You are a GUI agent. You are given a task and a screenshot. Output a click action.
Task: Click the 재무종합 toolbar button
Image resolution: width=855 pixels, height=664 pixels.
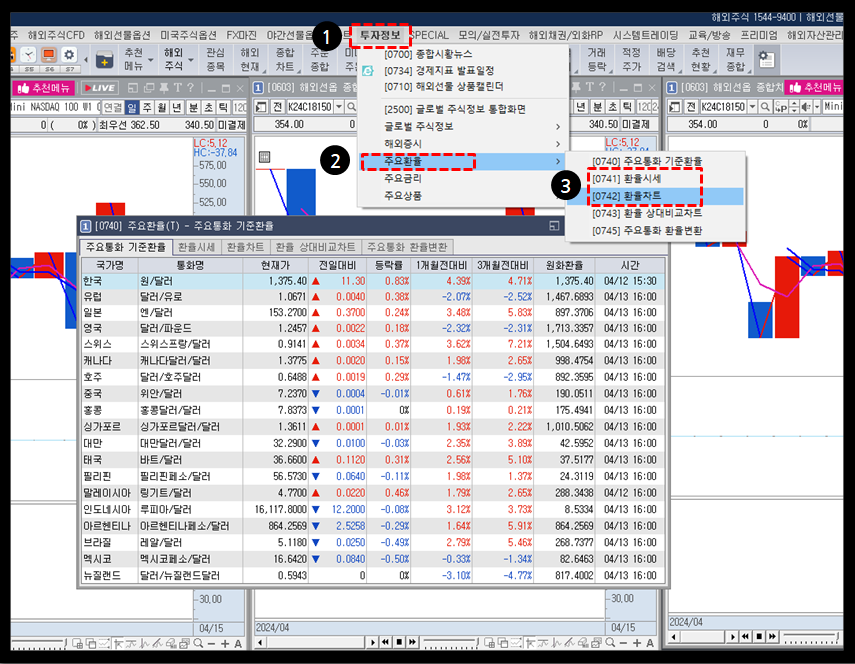(x=735, y=59)
